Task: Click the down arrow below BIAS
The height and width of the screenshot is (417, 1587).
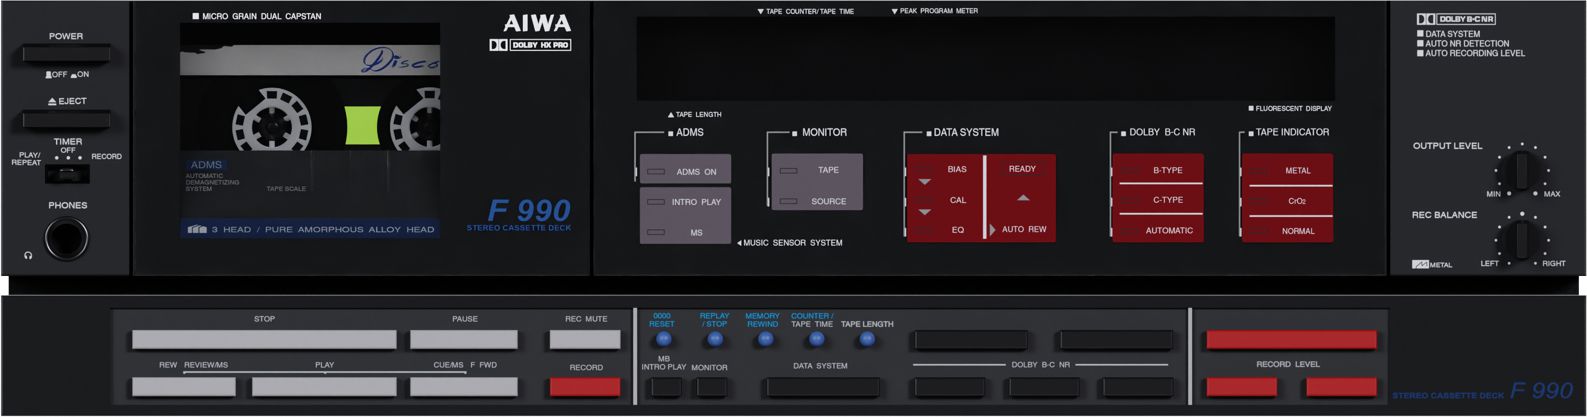Action: 924,182
